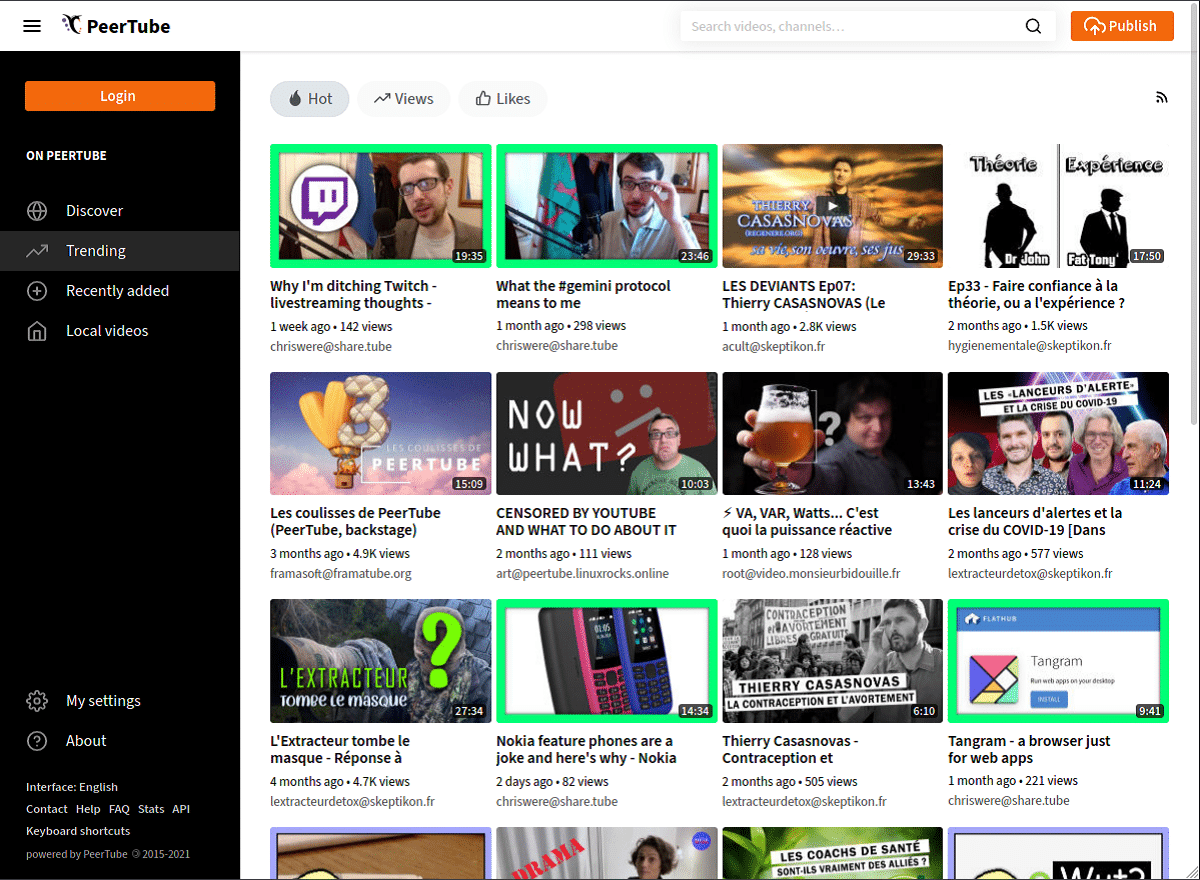
Task: Enable Hot sorting filter
Action: (x=309, y=98)
